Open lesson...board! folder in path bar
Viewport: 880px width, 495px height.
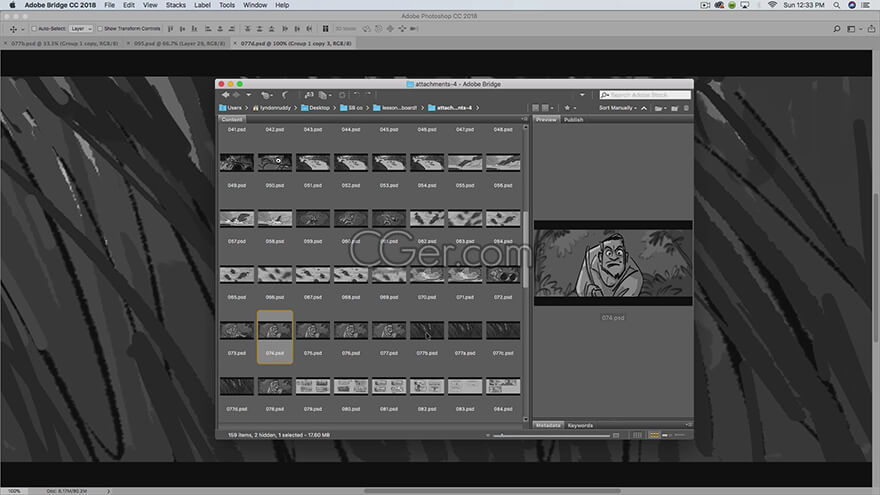click(x=395, y=108)
